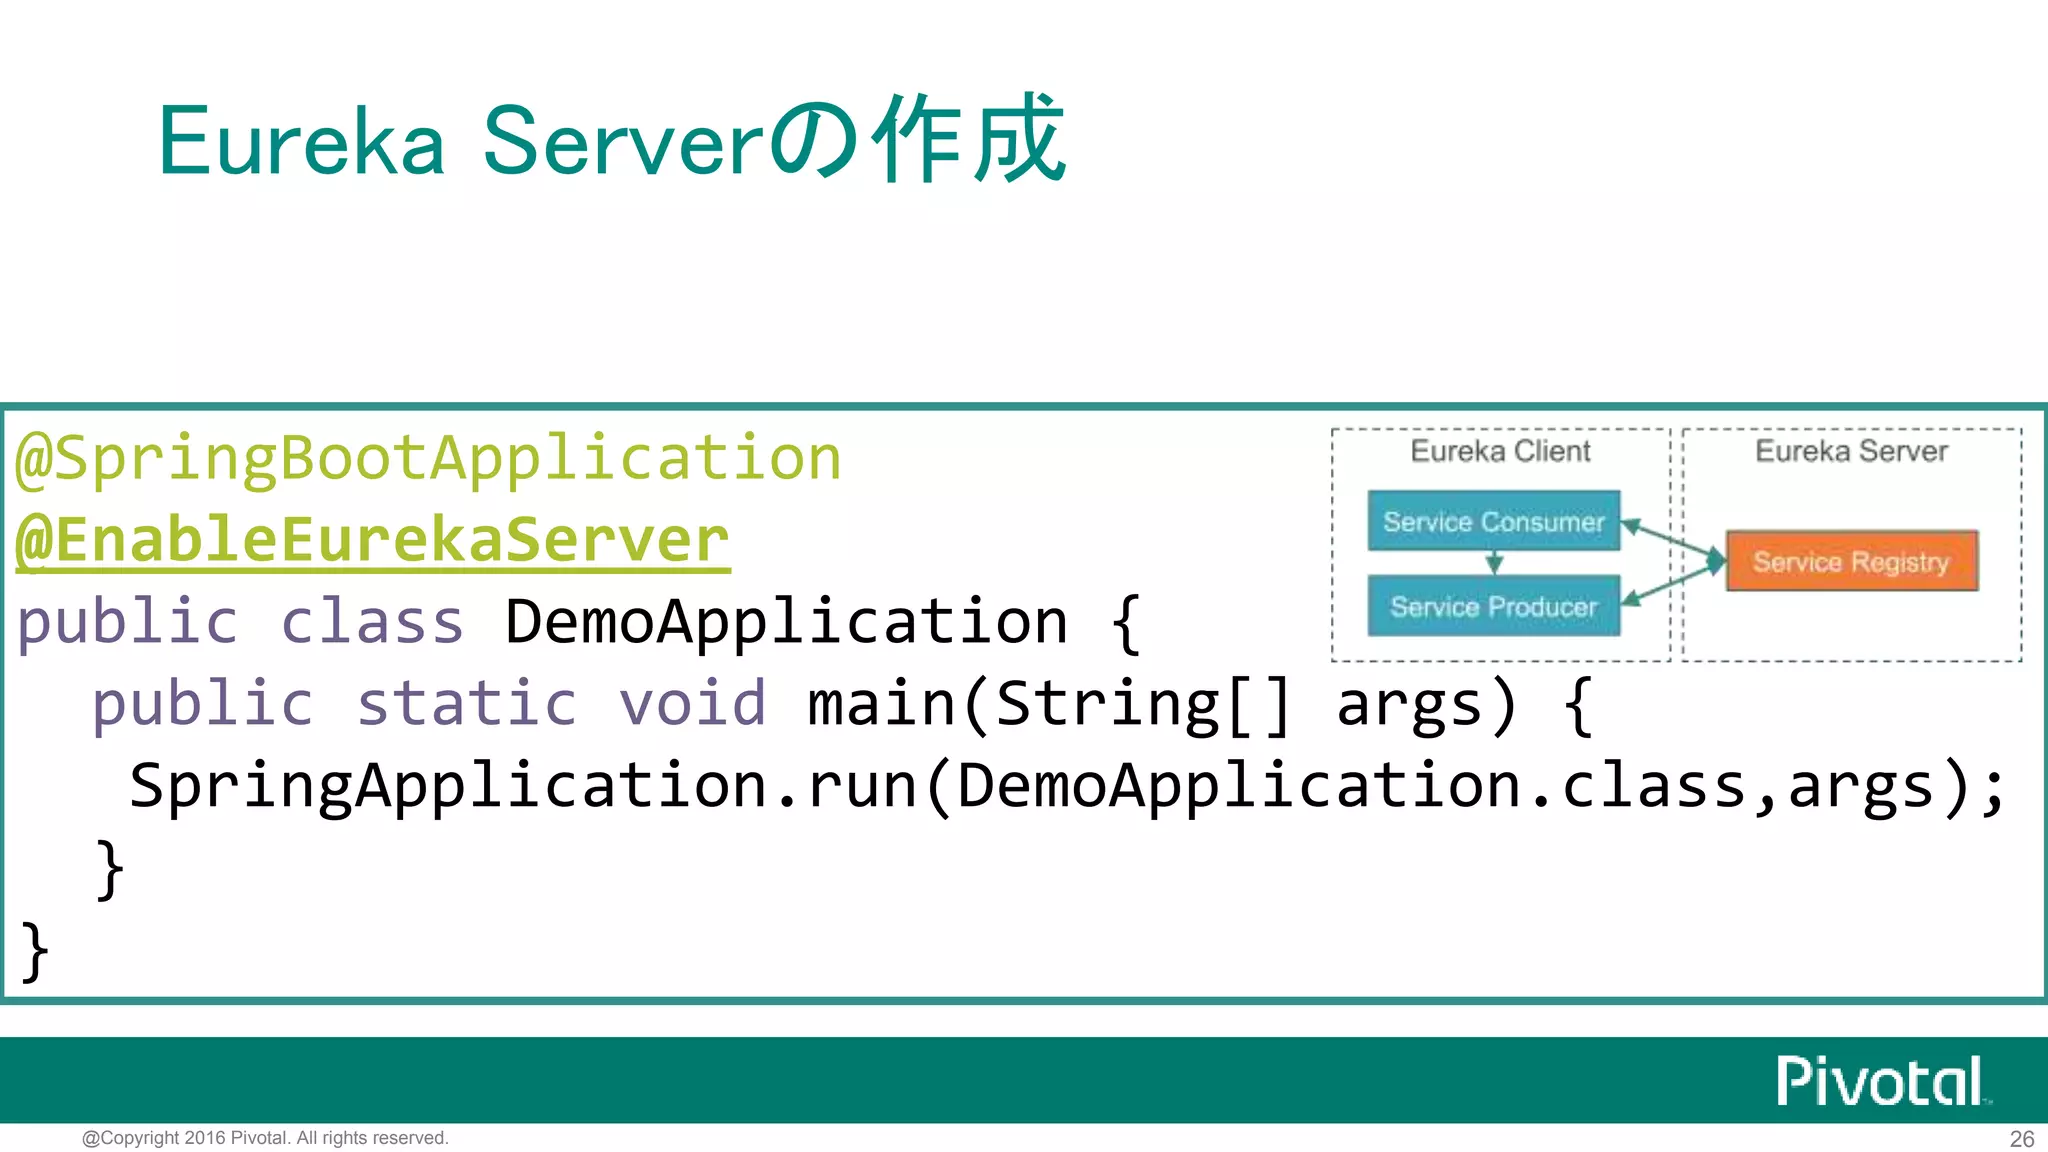
Task: Click the inner method closing brace
Action: [x=109, y=869]
